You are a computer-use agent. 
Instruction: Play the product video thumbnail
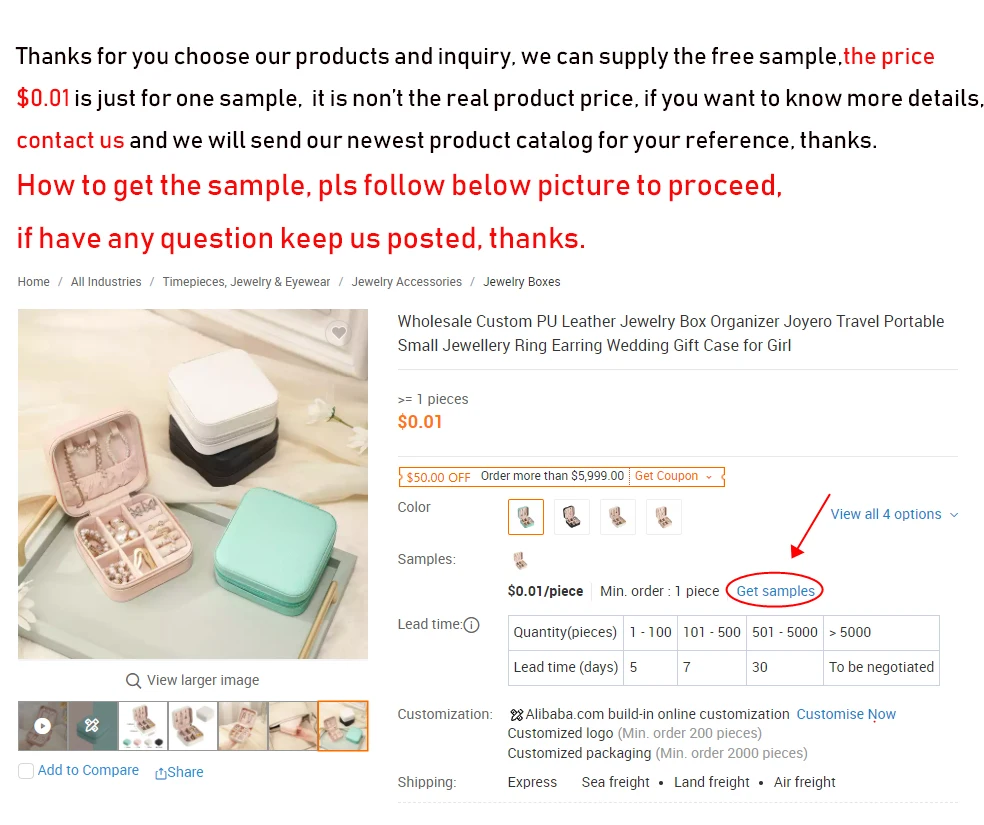pyautogui.click(x=43, y=726)
